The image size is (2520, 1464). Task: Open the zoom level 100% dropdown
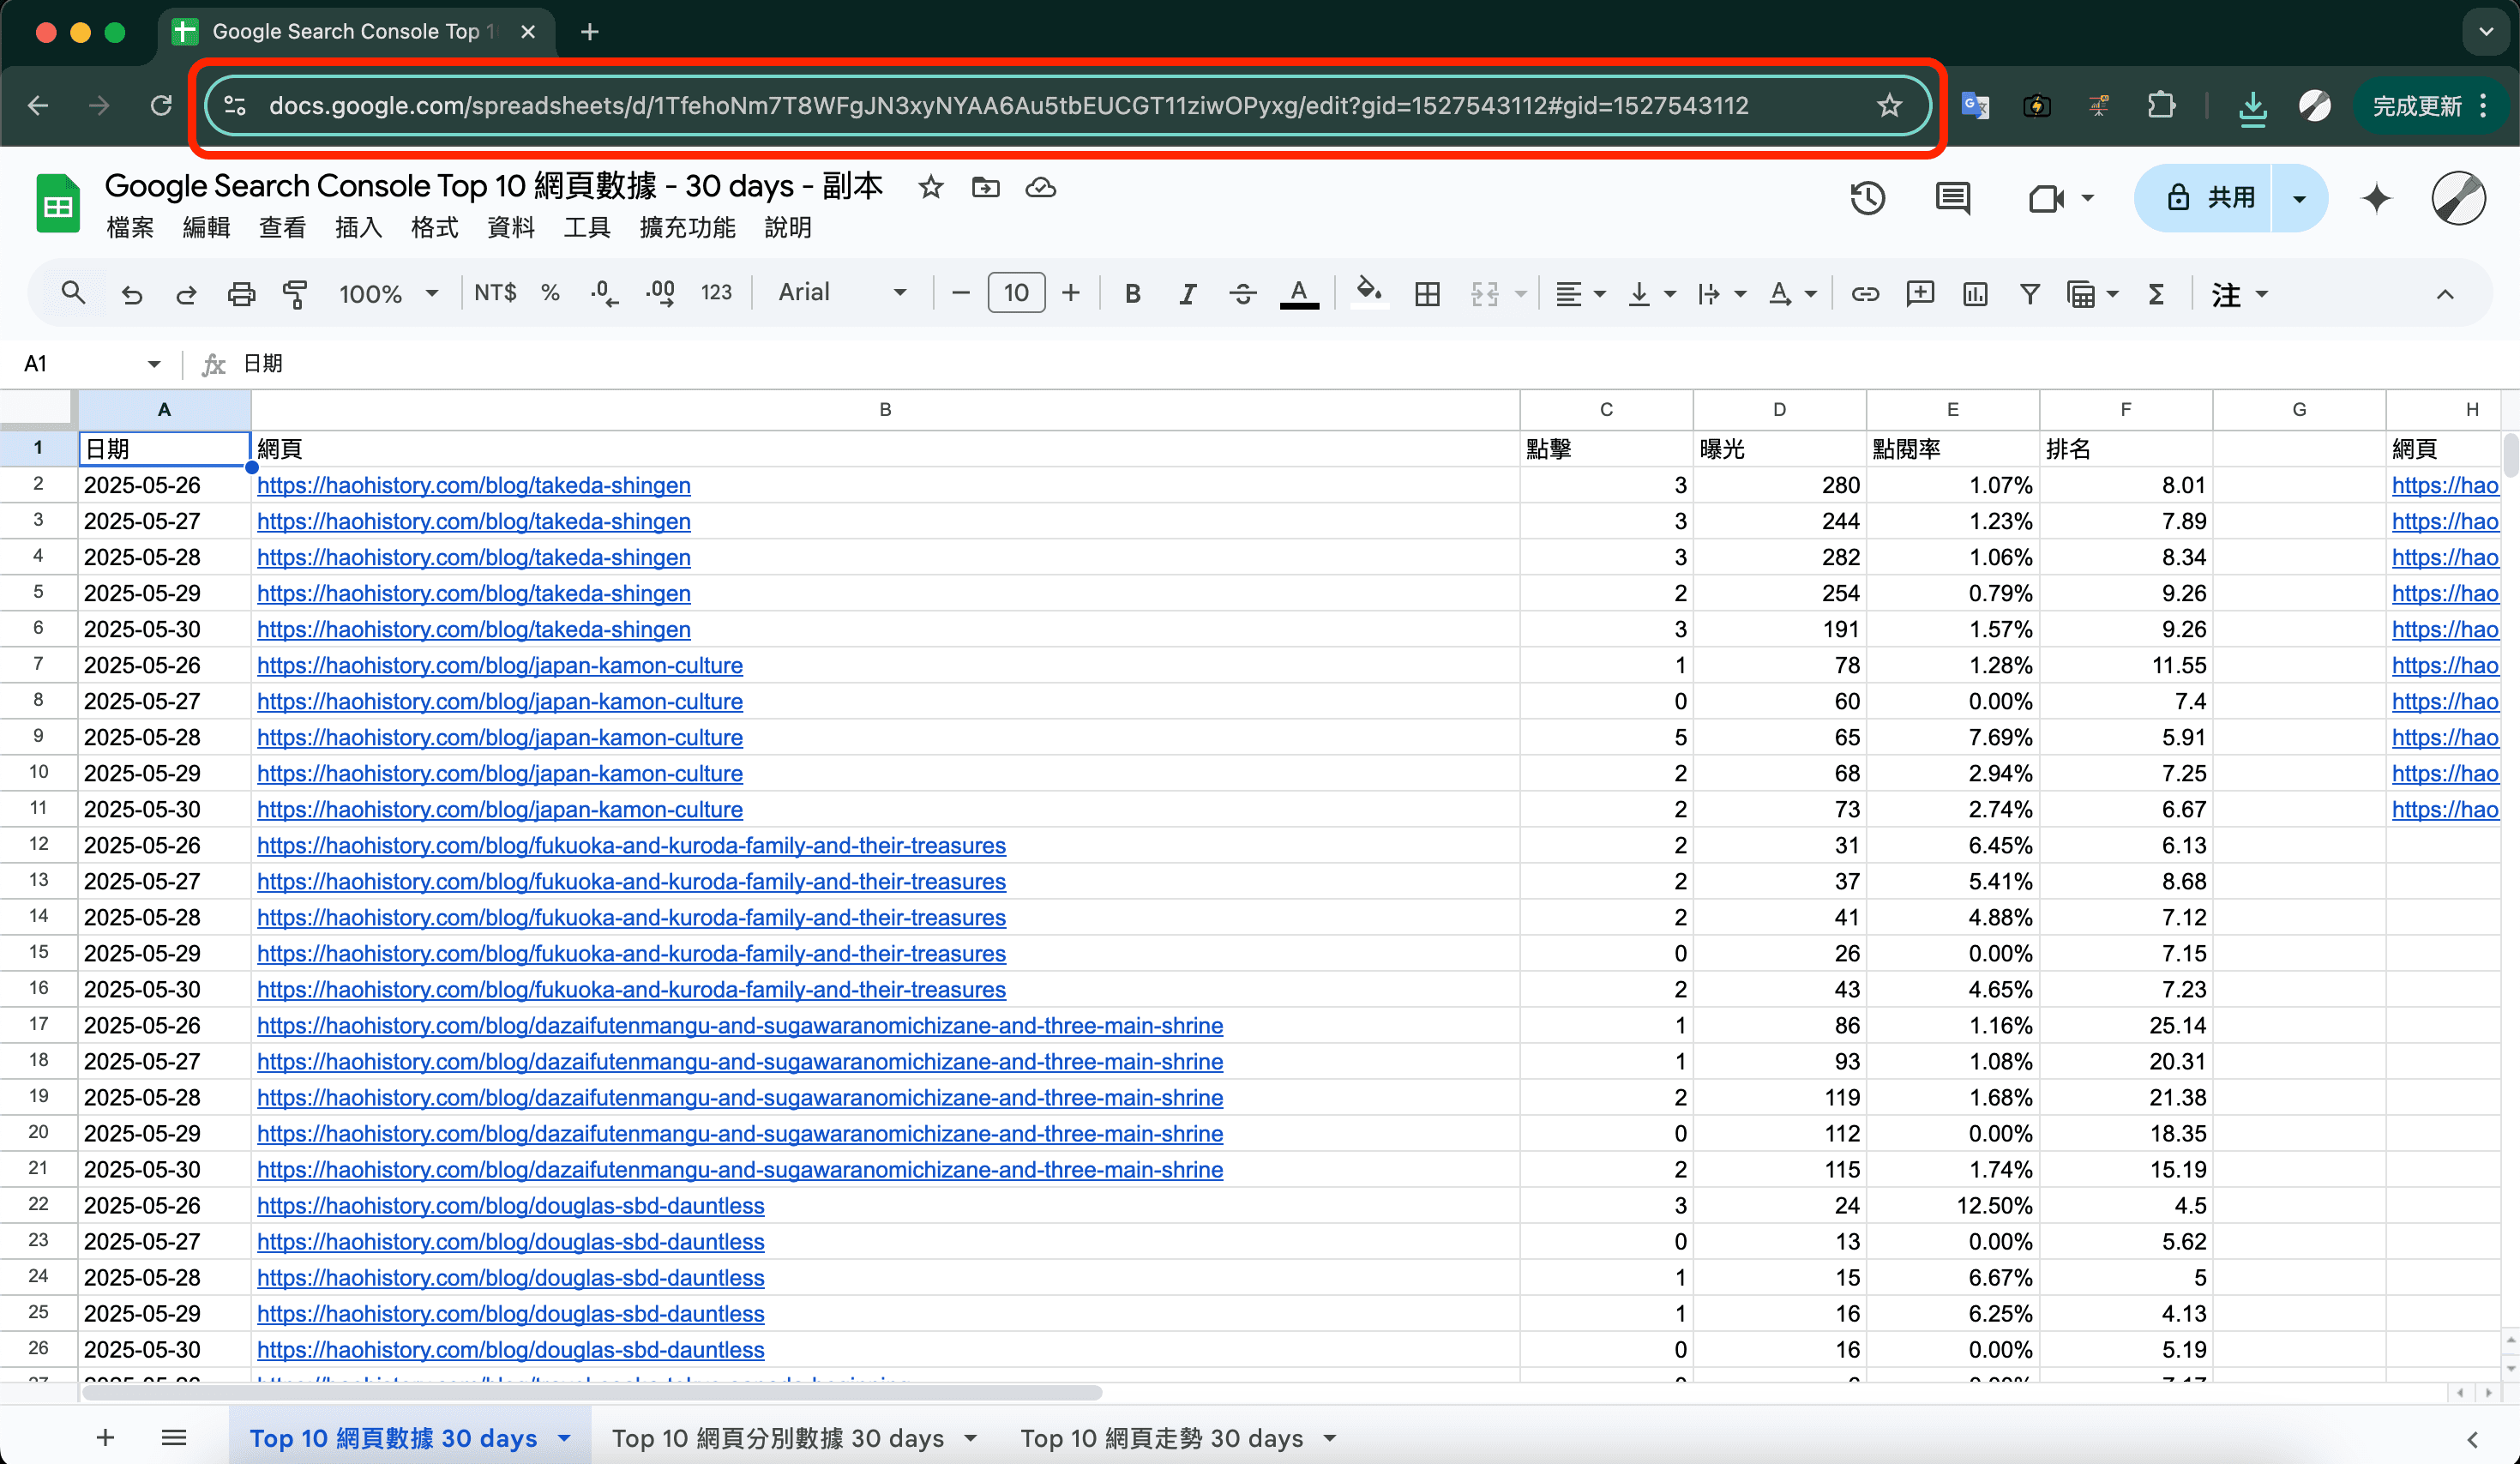[388, 293]
